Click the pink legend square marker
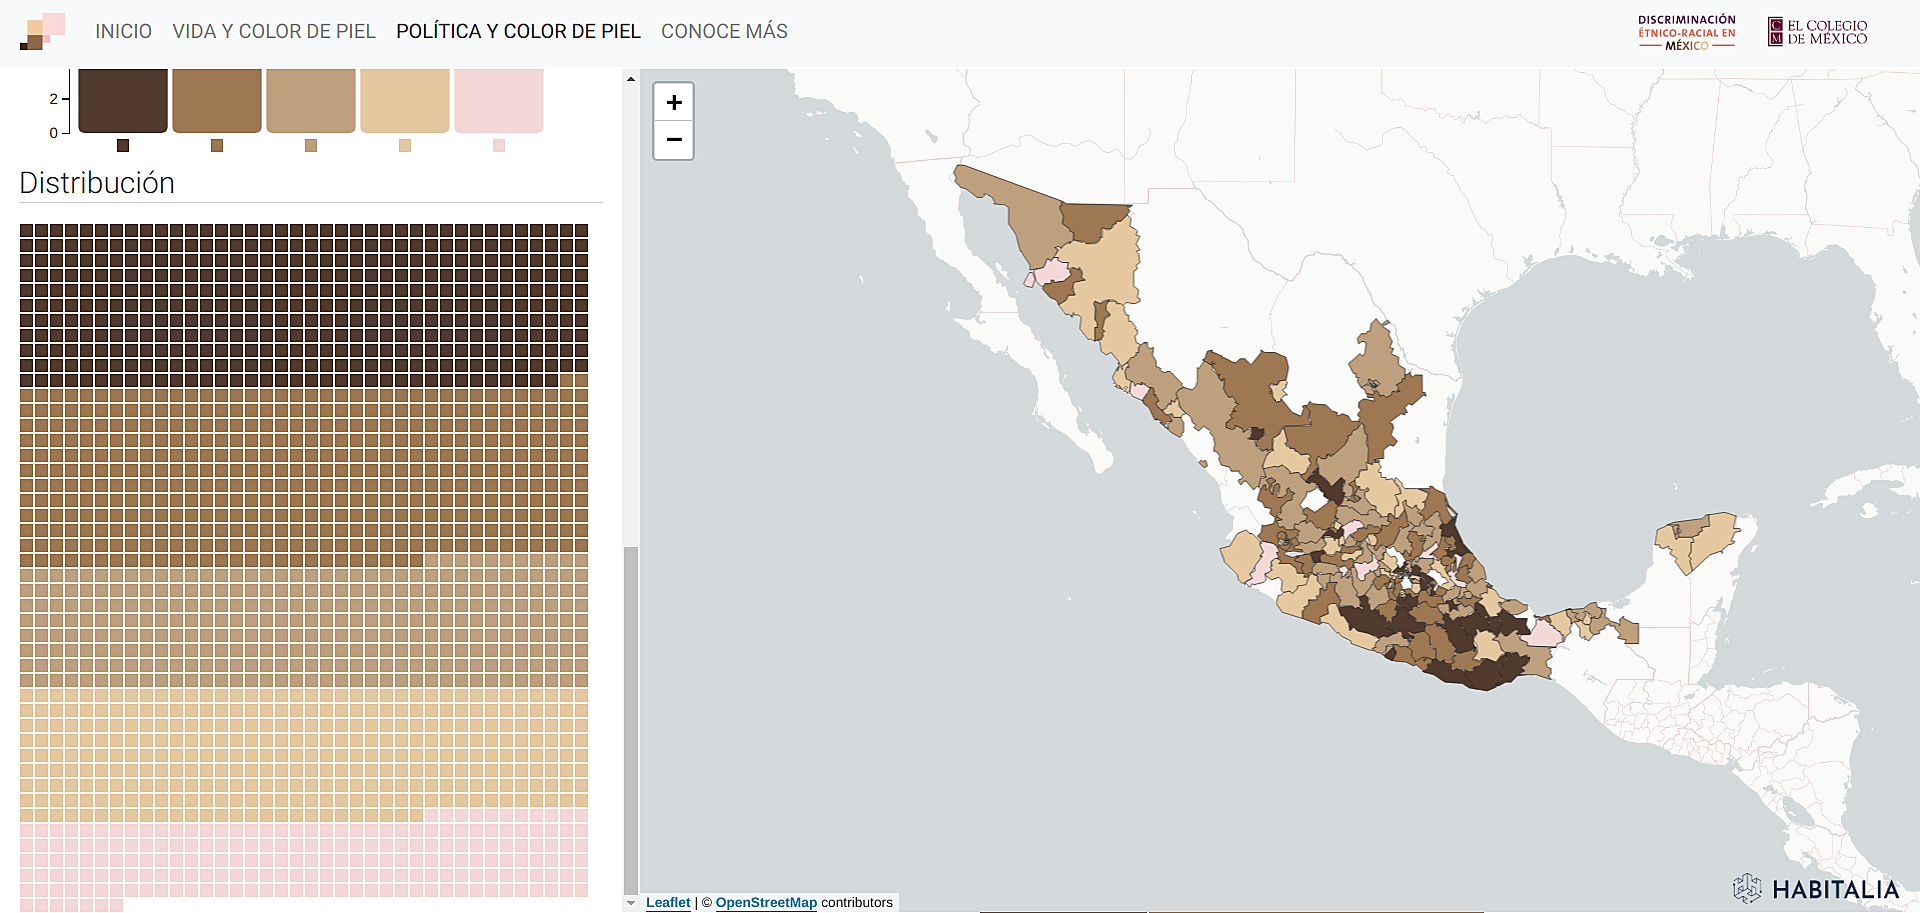1920x913 pixels. [x=499, y=146]
